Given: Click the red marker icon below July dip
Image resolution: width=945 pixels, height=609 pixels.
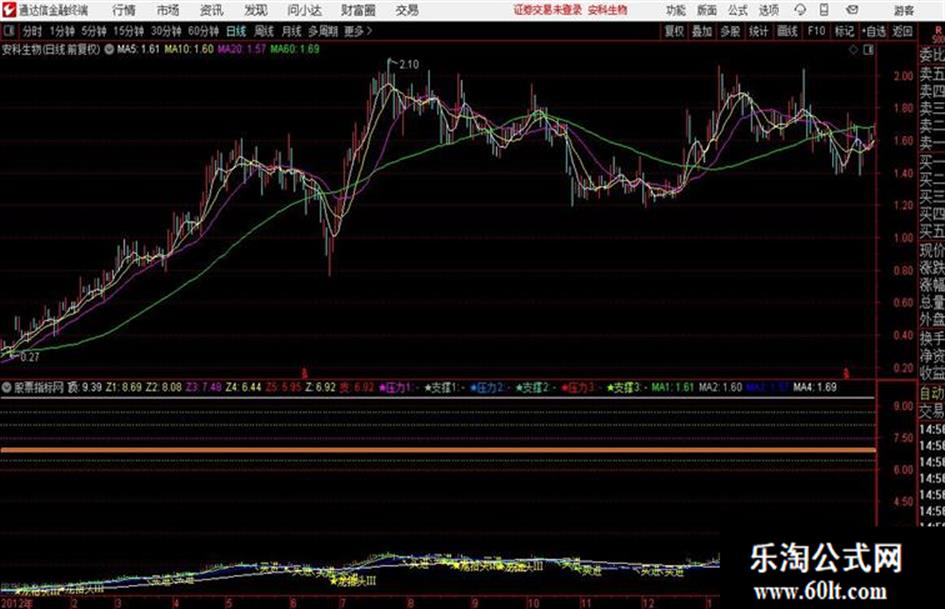Looking at the screenshot, I should click(x=304, y=373).
